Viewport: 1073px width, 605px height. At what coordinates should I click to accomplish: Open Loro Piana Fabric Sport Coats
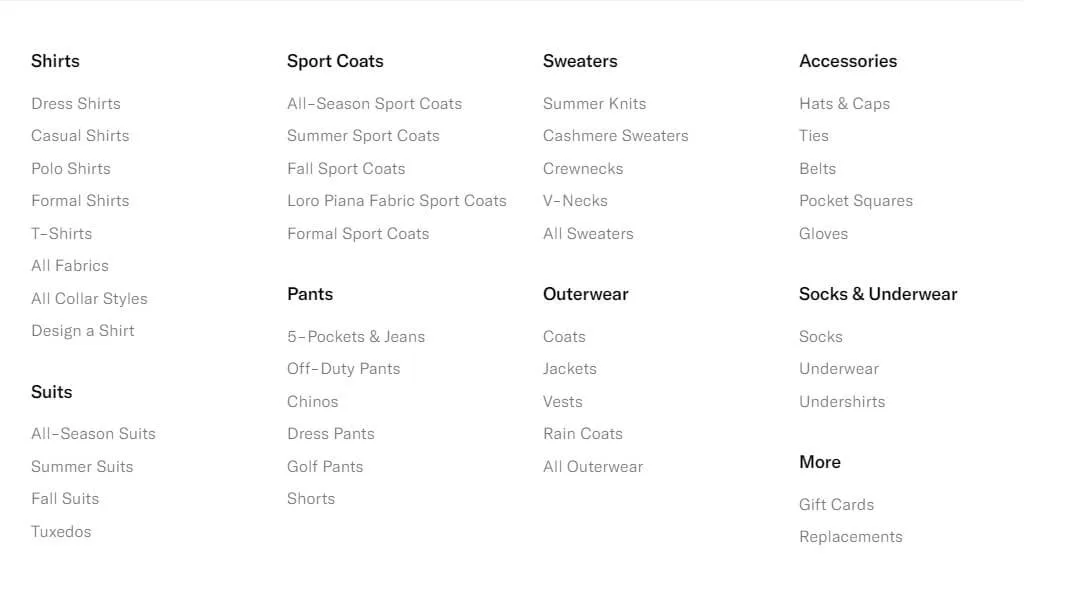(x=396, y=200)
